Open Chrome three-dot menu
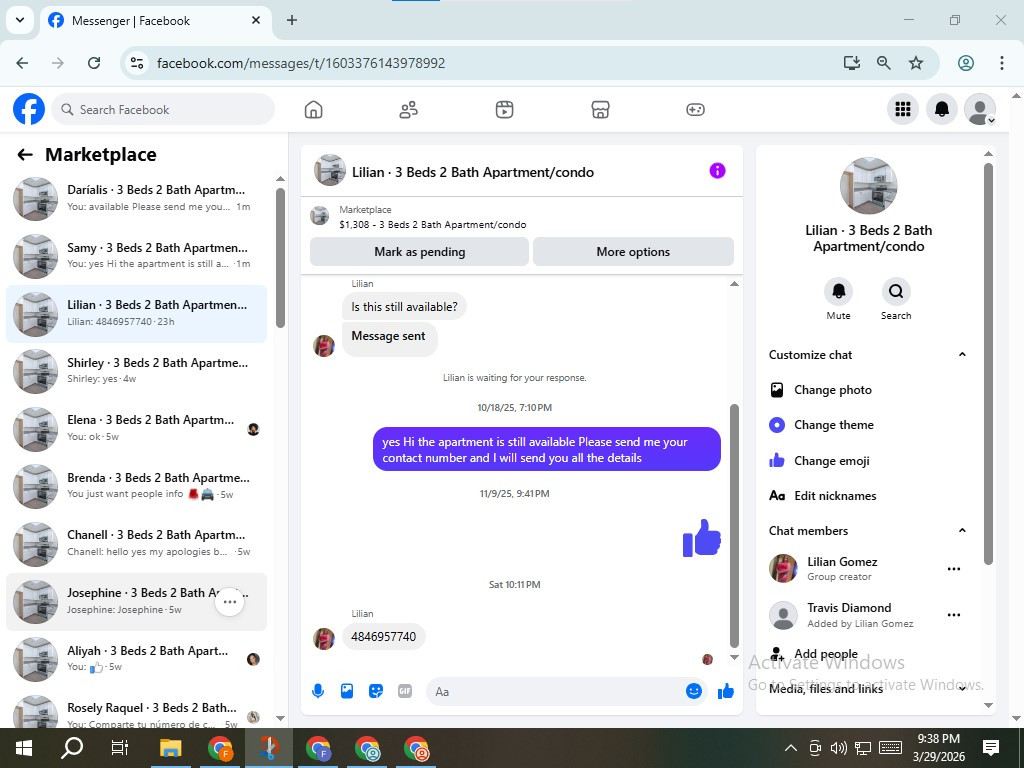 pyautogui.click(x=1001, y=63)
